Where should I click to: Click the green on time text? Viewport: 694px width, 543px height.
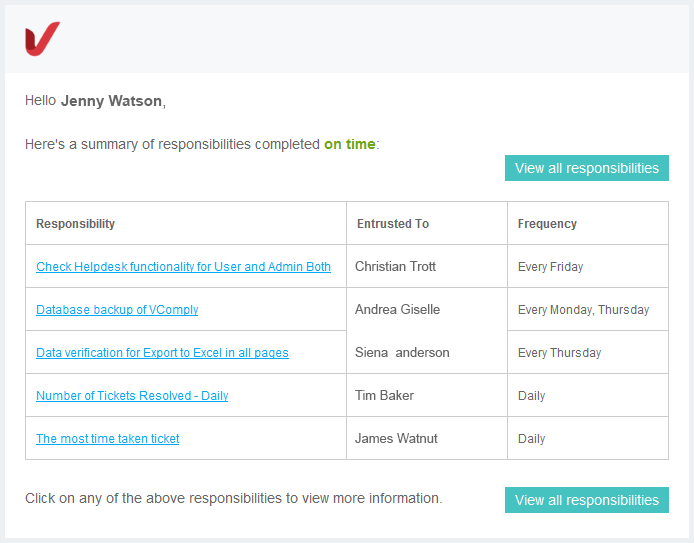(350, 144)
